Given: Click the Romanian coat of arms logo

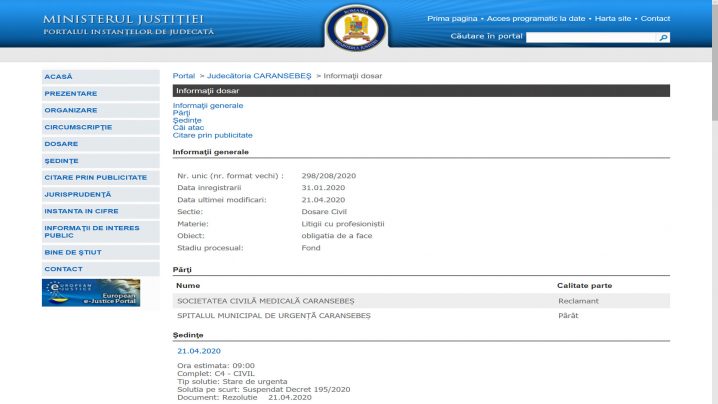Looking at the screenshot, I should 357,28.
